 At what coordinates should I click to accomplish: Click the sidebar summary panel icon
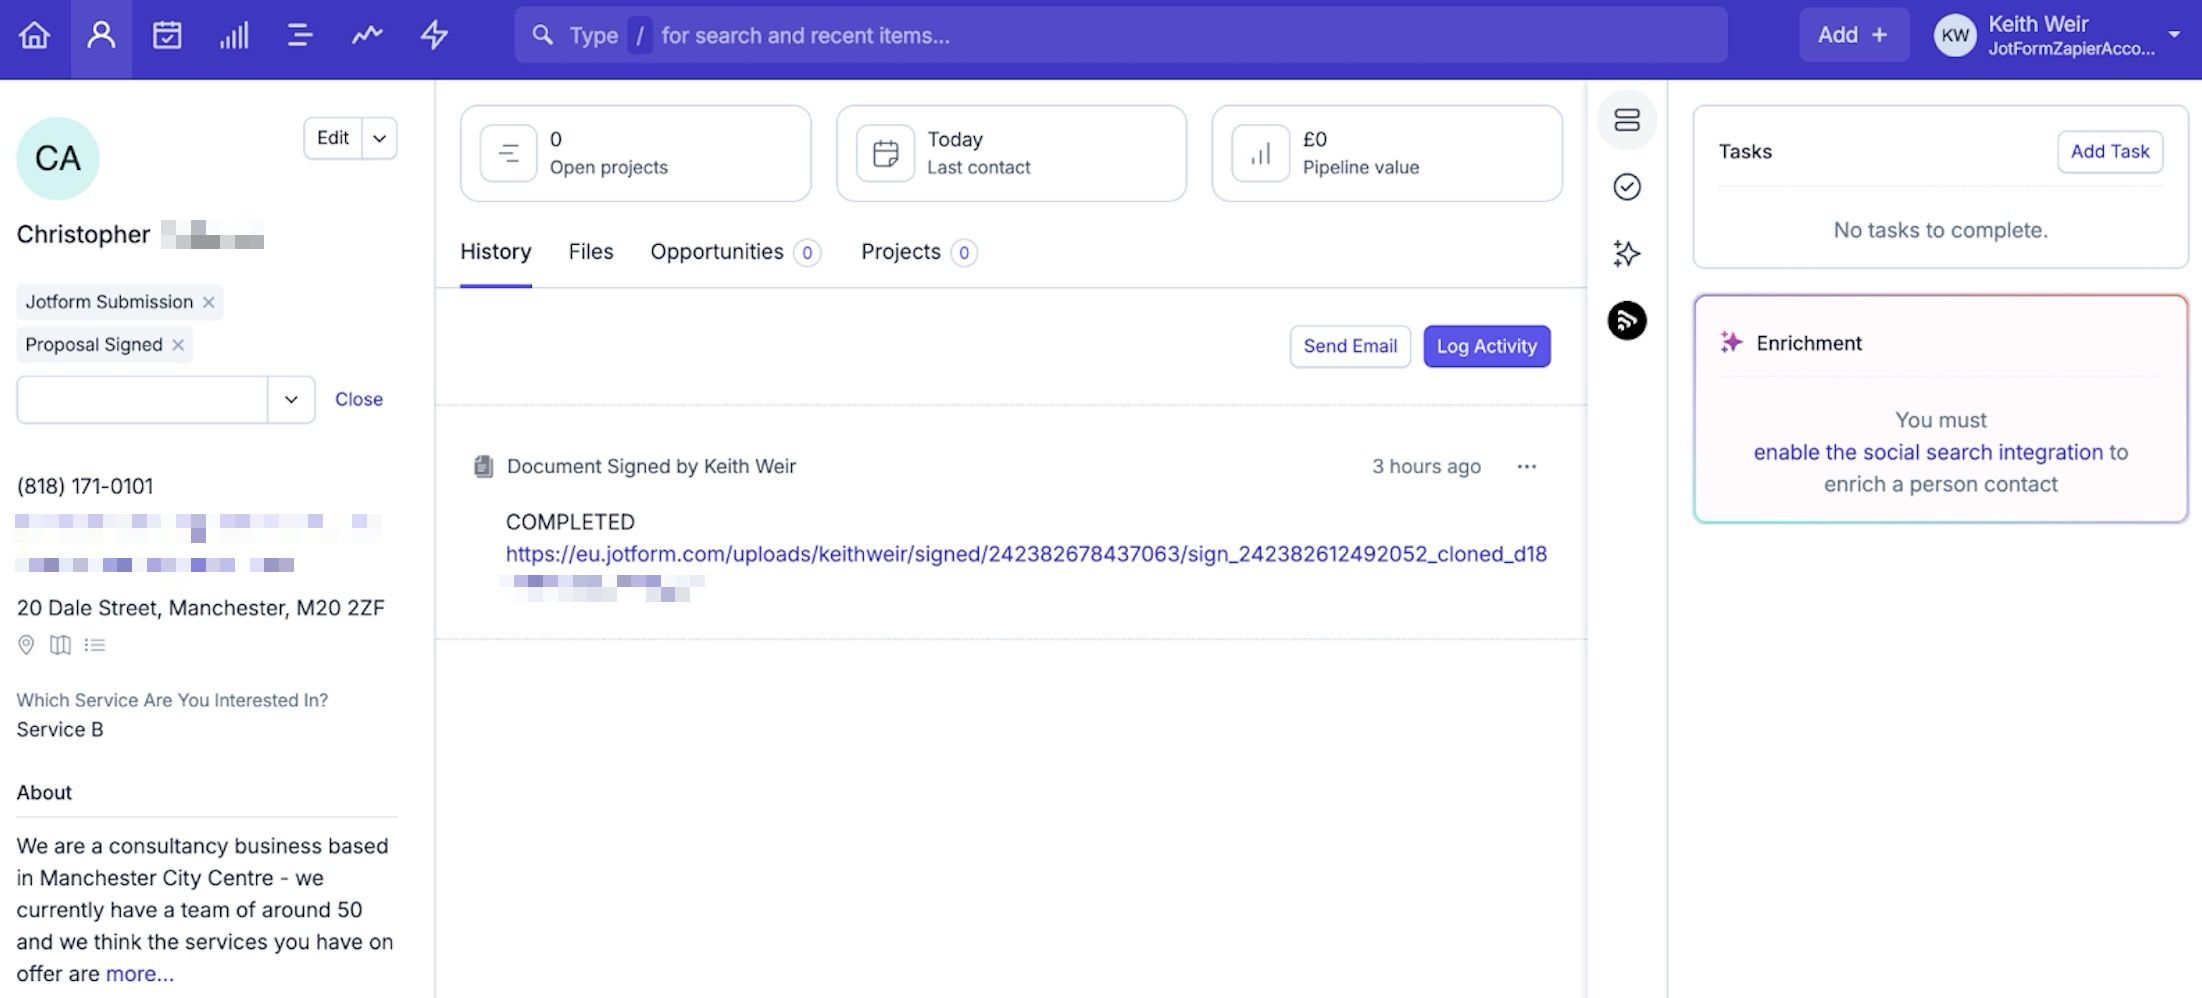pos(1626,120)
